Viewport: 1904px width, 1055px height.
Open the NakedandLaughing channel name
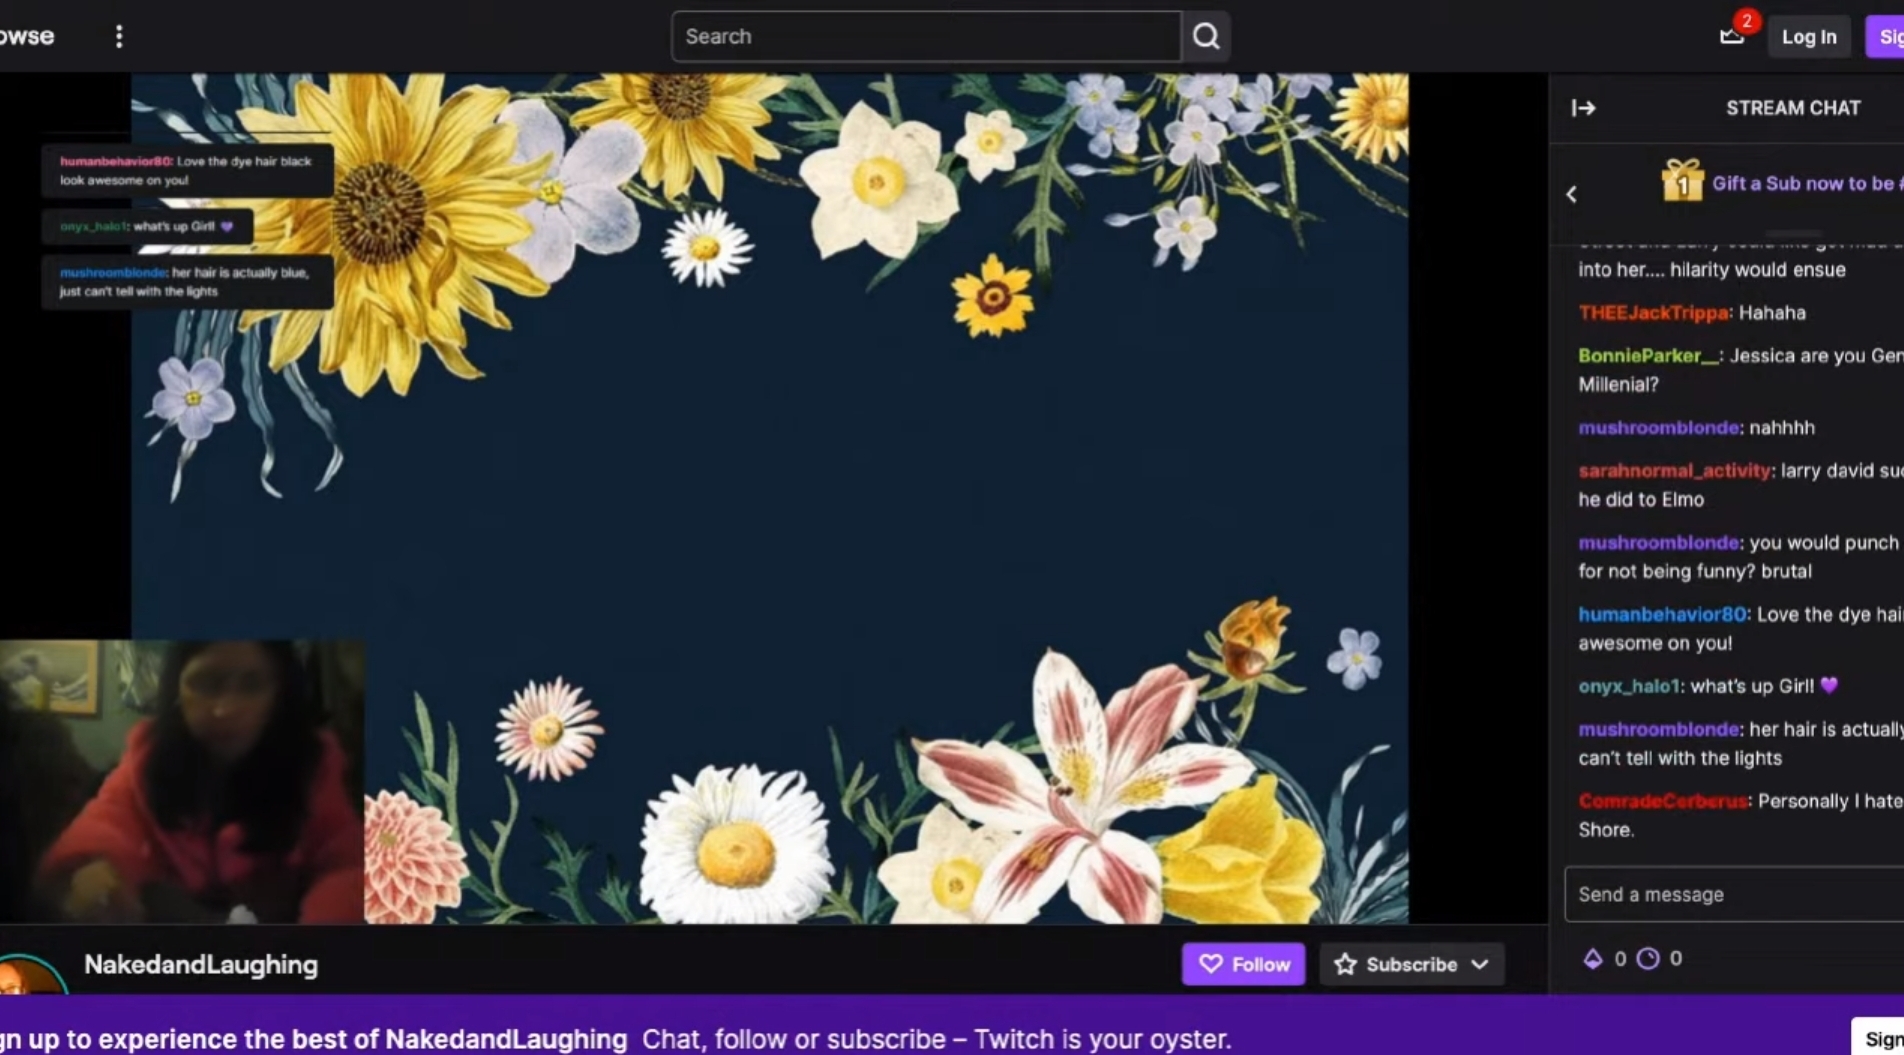click(x=201, y=965)
